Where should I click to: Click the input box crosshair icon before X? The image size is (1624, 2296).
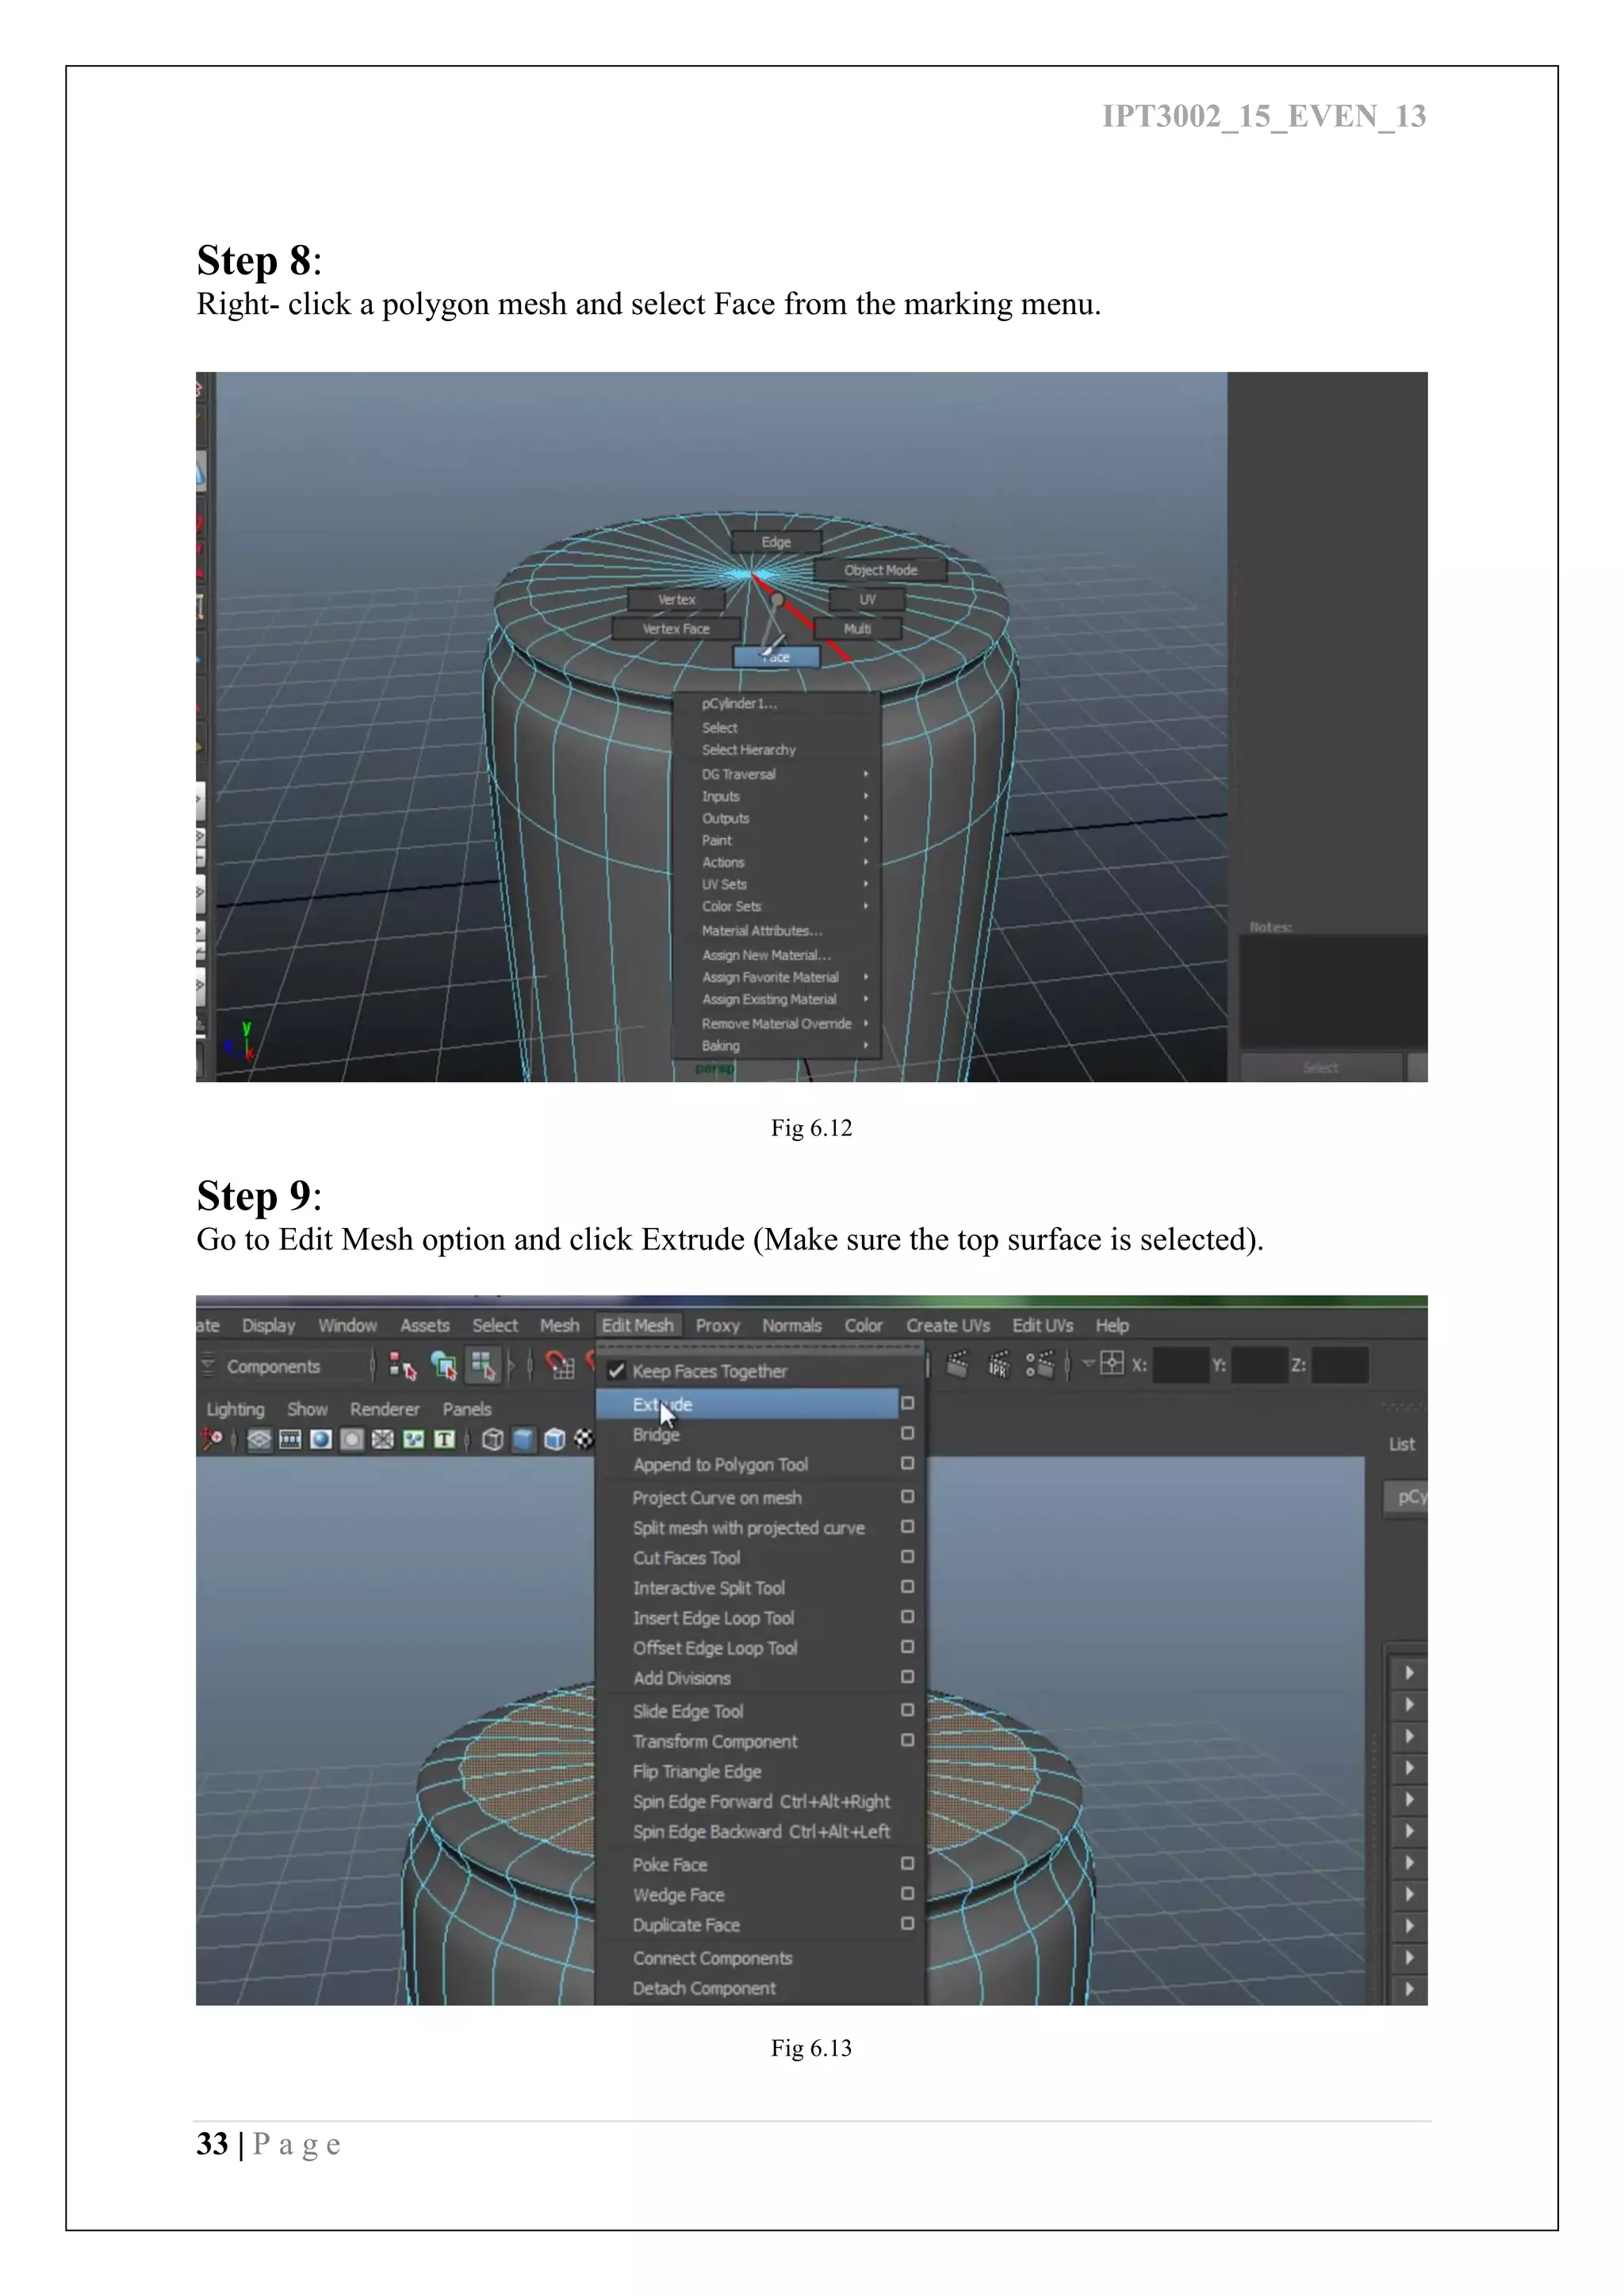[x=1111, y=1363]
